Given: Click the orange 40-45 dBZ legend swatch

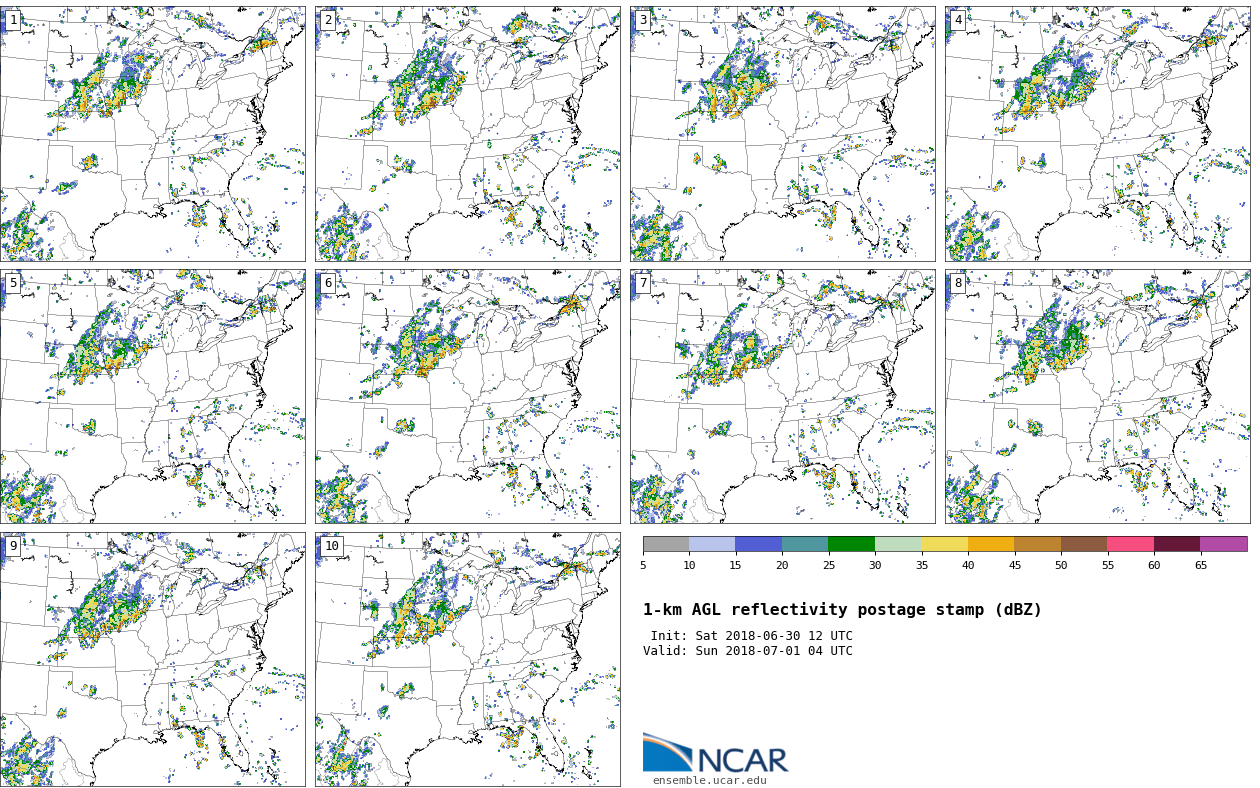Looking at the screenshot, I should click(x=991, y=544).
